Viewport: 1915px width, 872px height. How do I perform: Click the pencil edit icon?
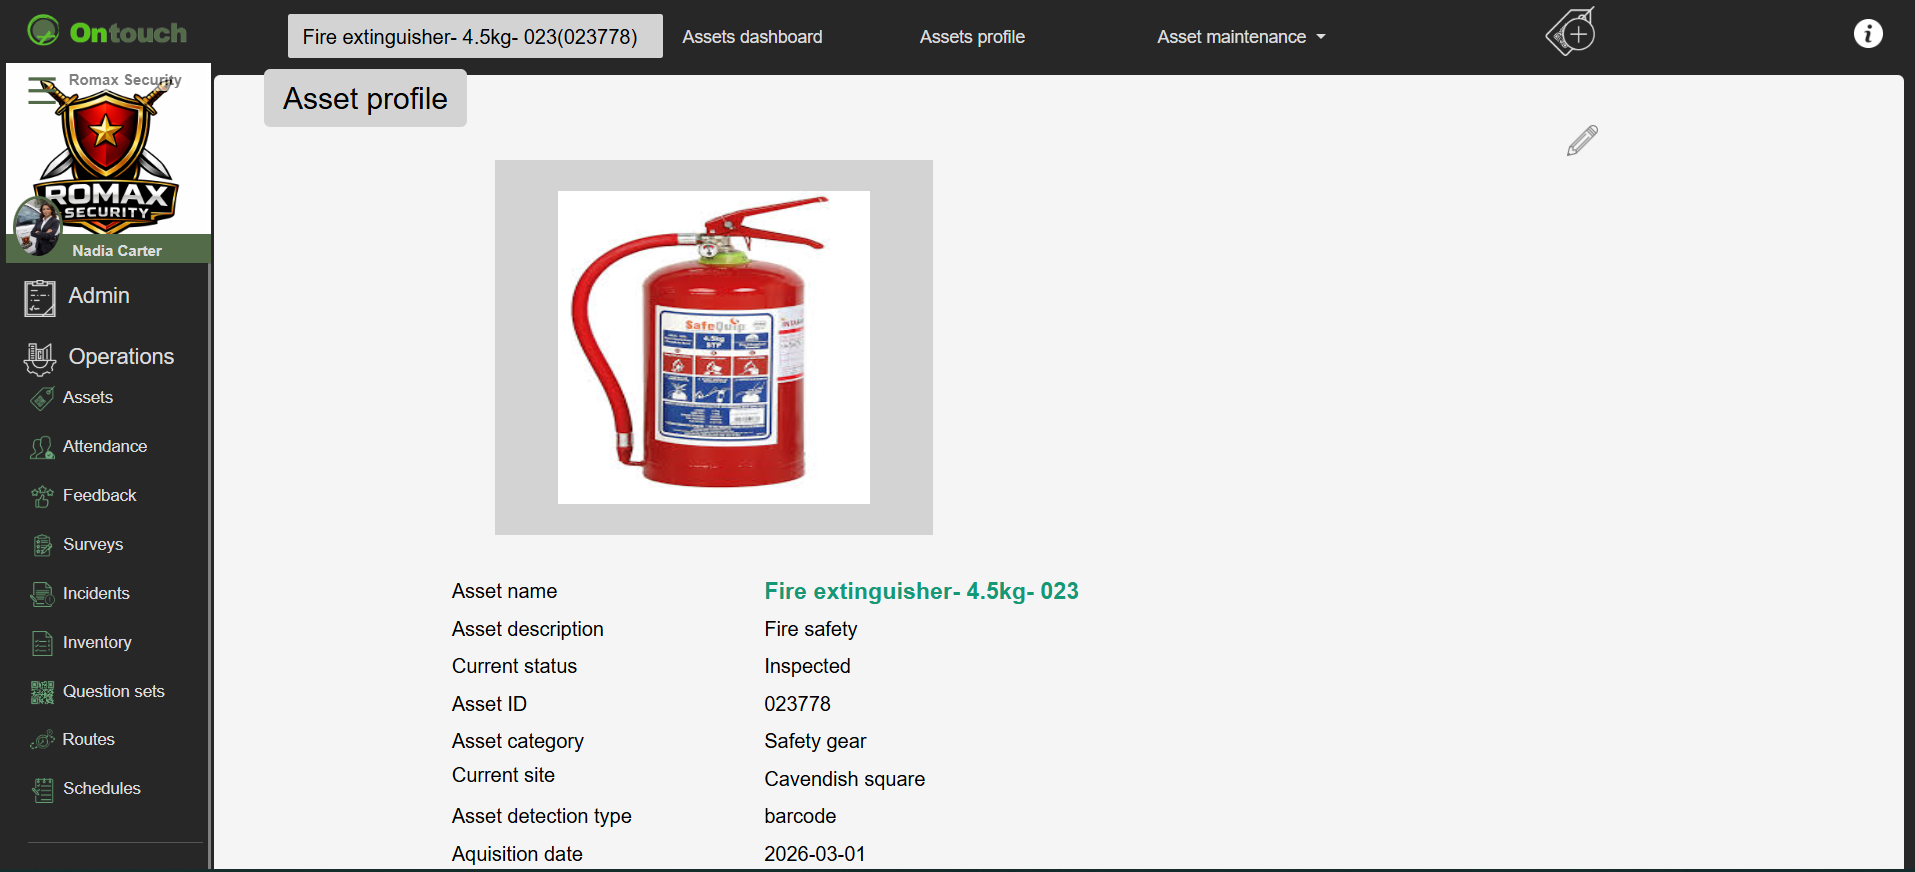1582,141
